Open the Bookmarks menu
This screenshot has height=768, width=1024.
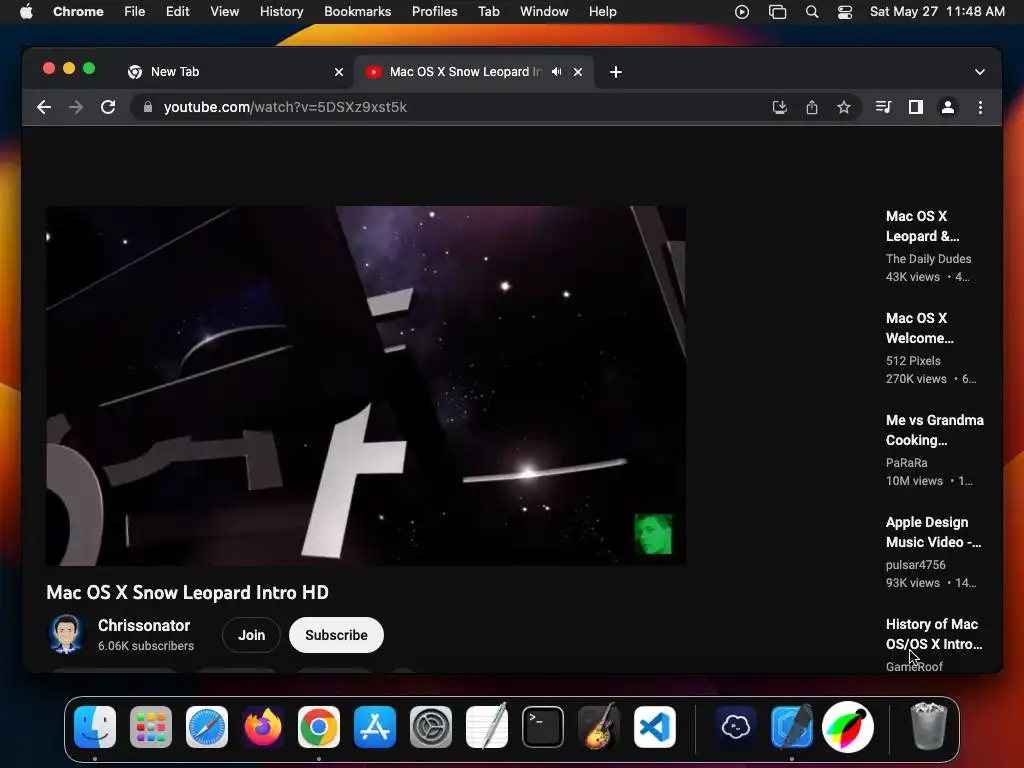[x=357, y=12]
